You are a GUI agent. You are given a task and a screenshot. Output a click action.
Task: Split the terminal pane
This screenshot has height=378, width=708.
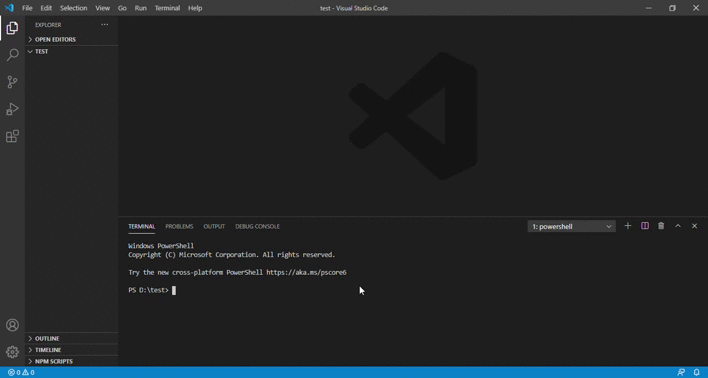tap(645, 226)
